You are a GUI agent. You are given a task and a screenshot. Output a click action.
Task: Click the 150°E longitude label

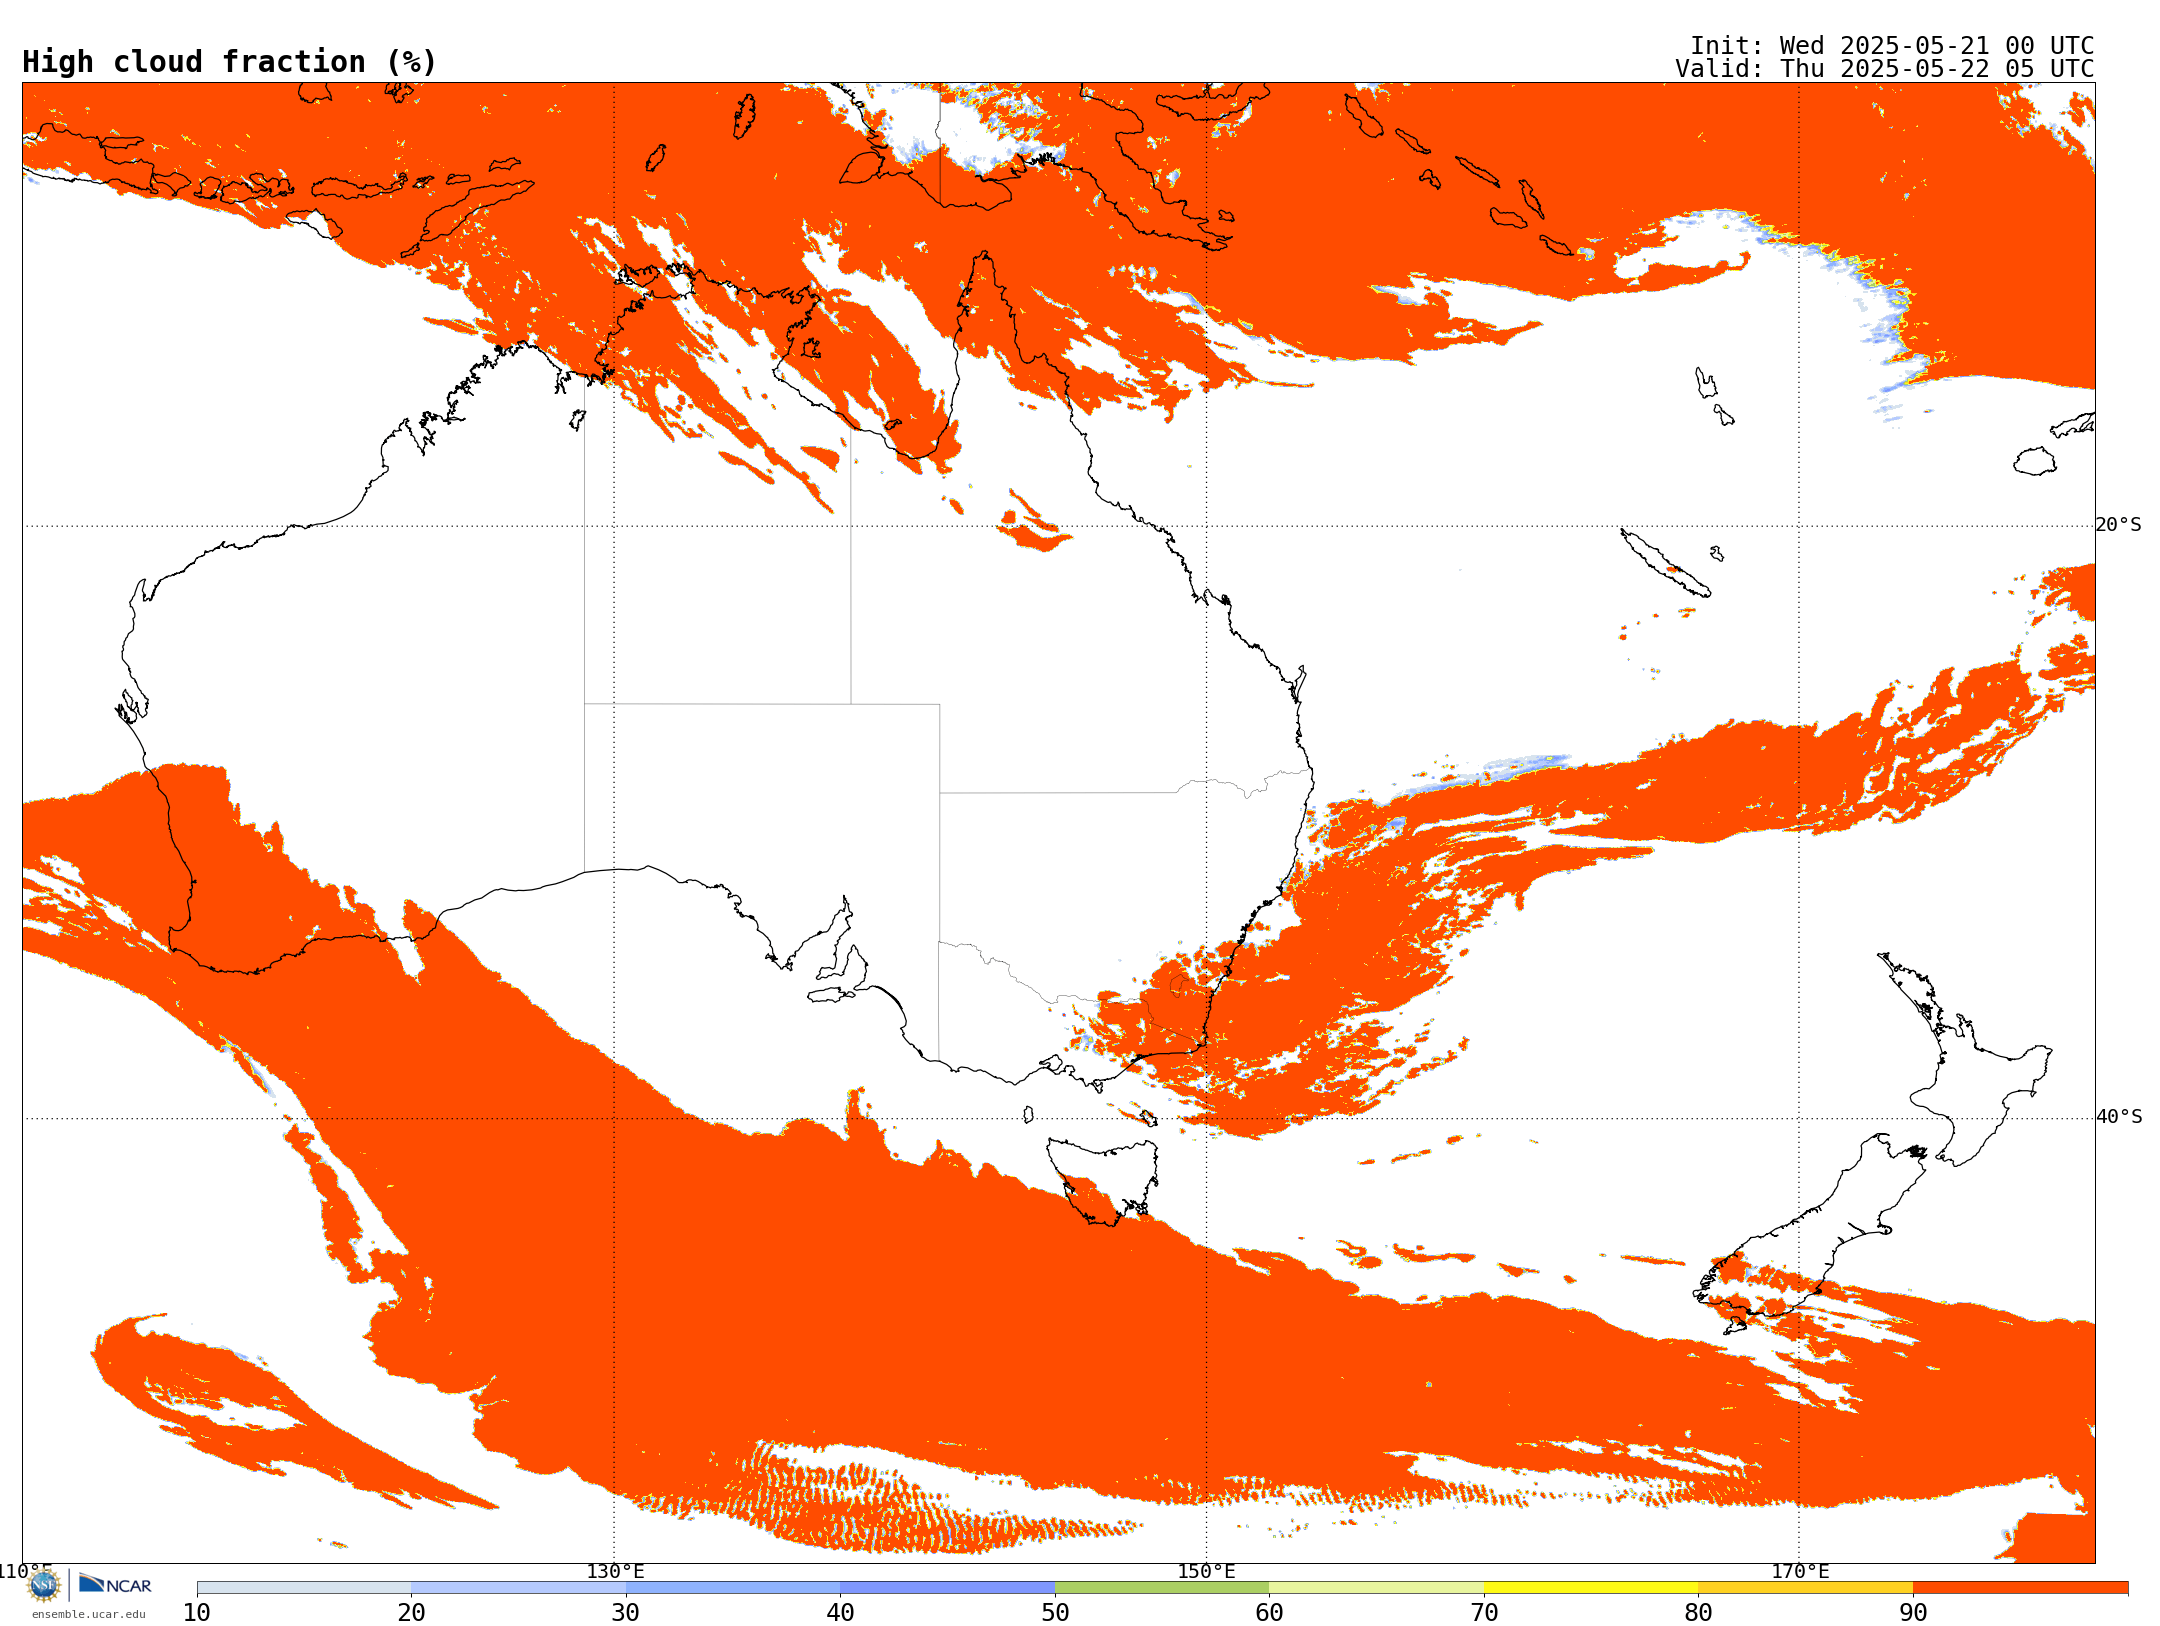click(x=1206, y=1571)
